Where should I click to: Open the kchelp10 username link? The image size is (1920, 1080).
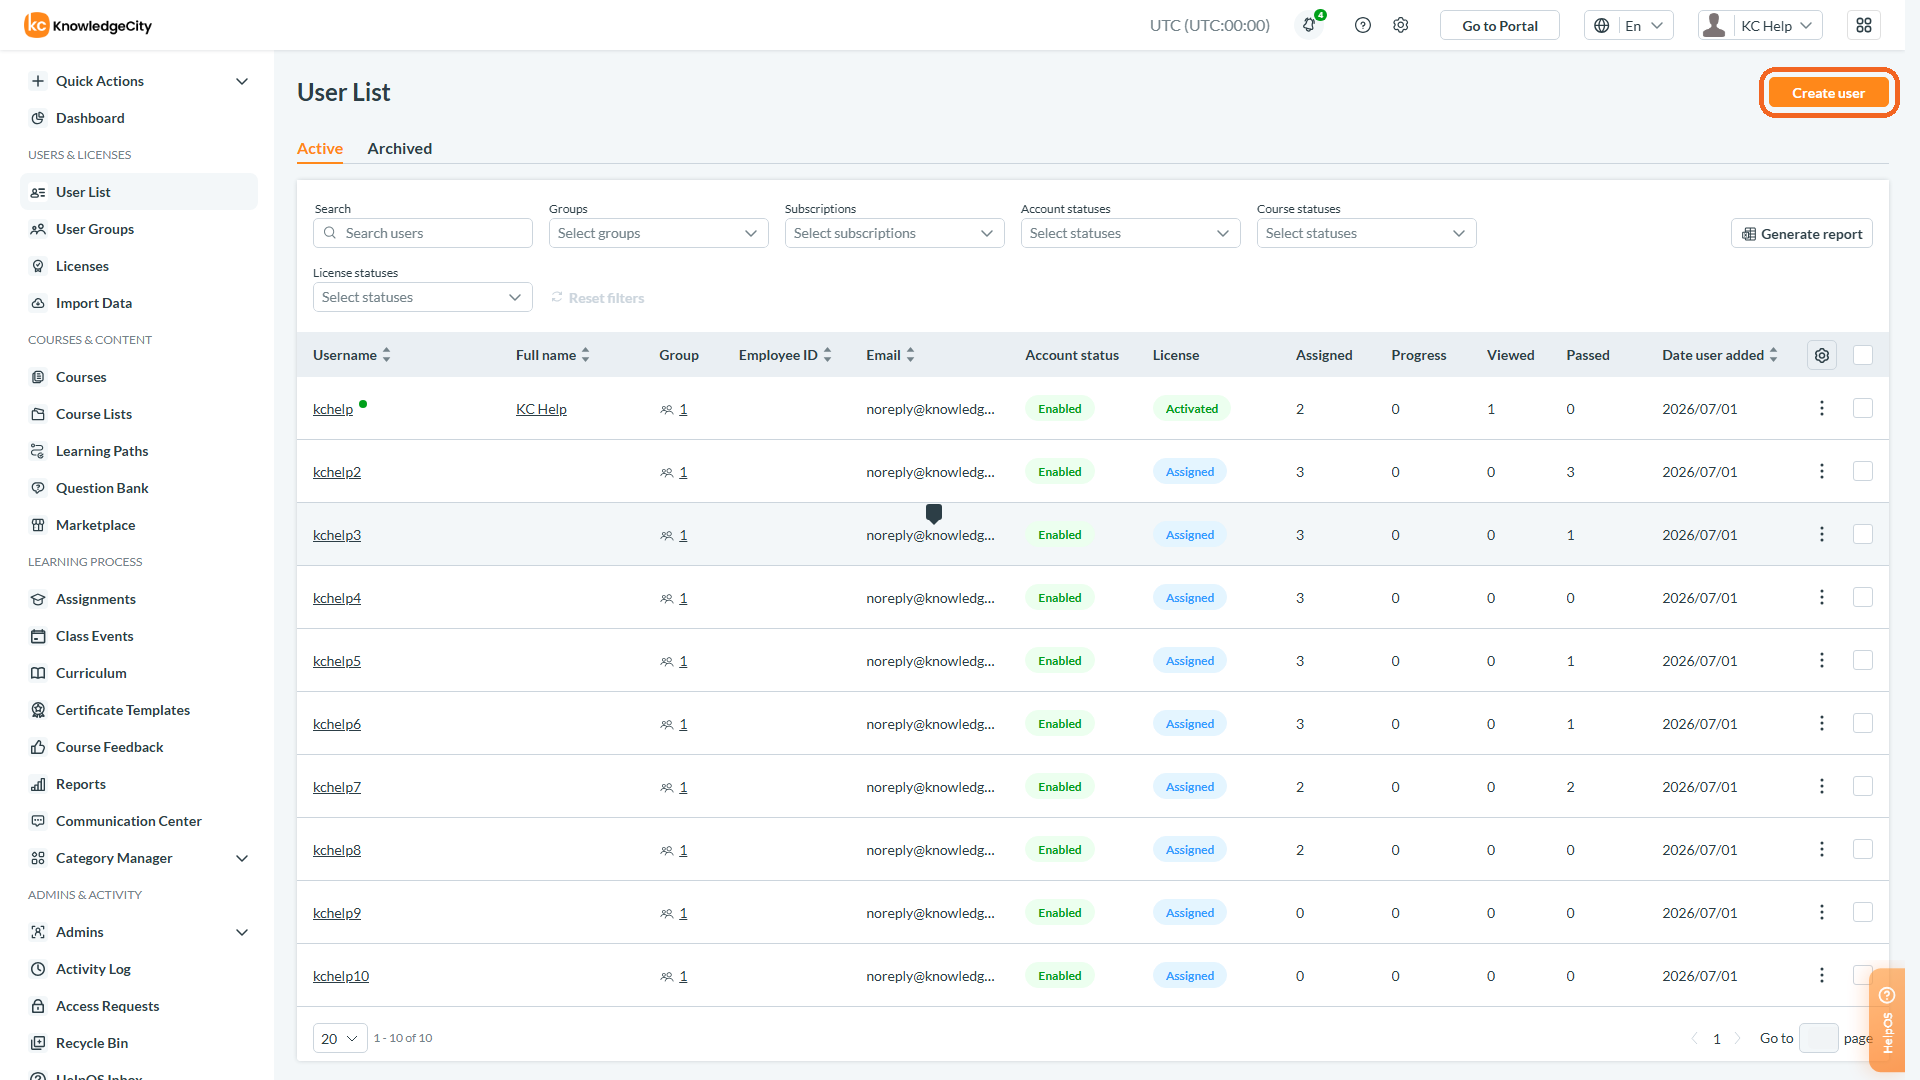tap(341, 976)
